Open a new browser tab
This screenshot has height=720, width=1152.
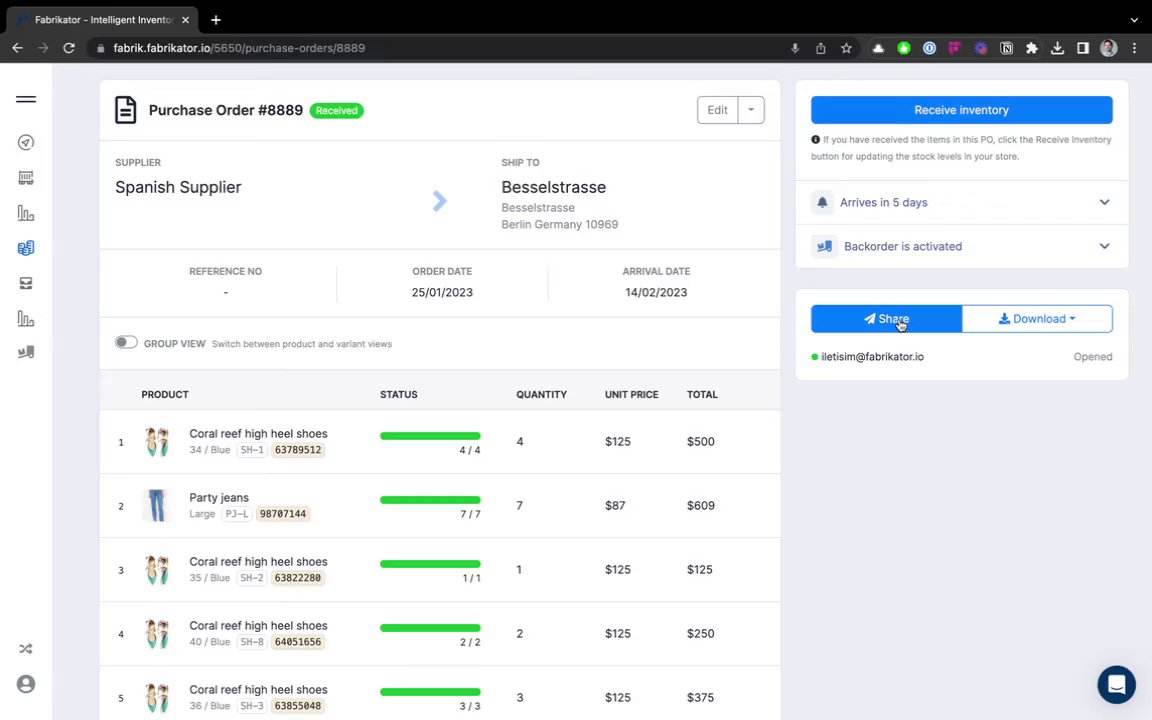pyautogui.click(x=216, y=20)
